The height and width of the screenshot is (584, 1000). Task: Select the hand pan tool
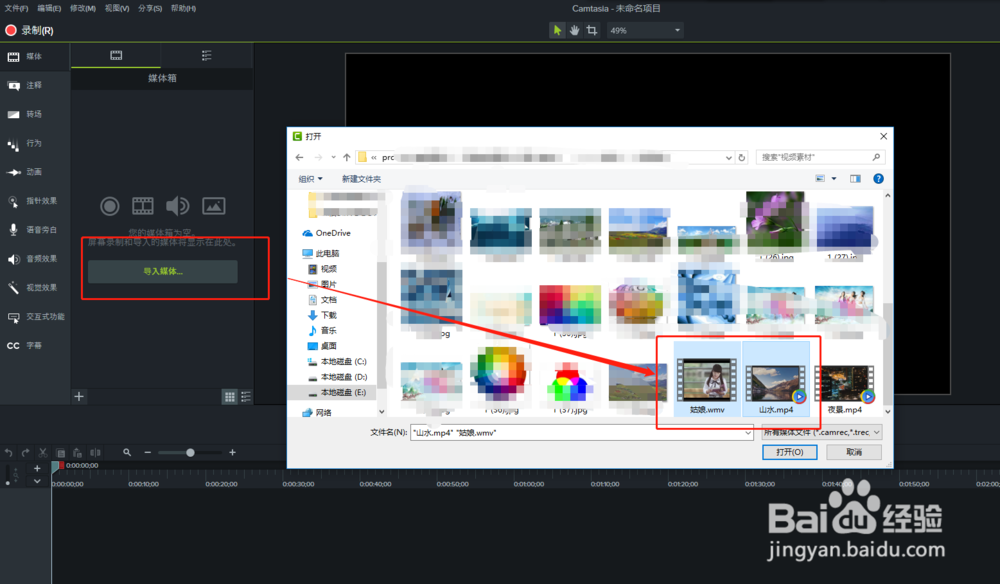click(x=575, y=30)
